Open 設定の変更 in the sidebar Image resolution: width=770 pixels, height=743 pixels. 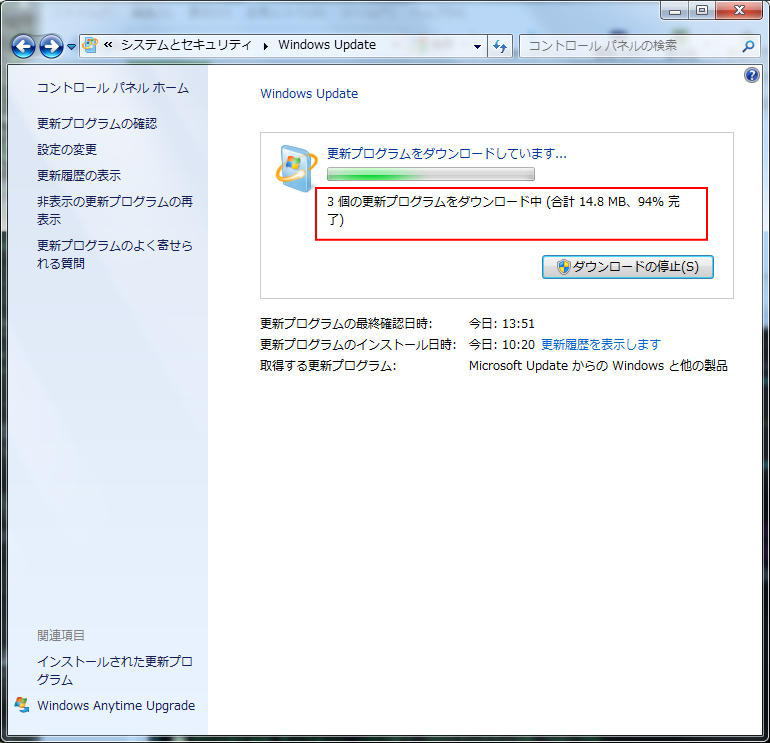pos(67,149)
